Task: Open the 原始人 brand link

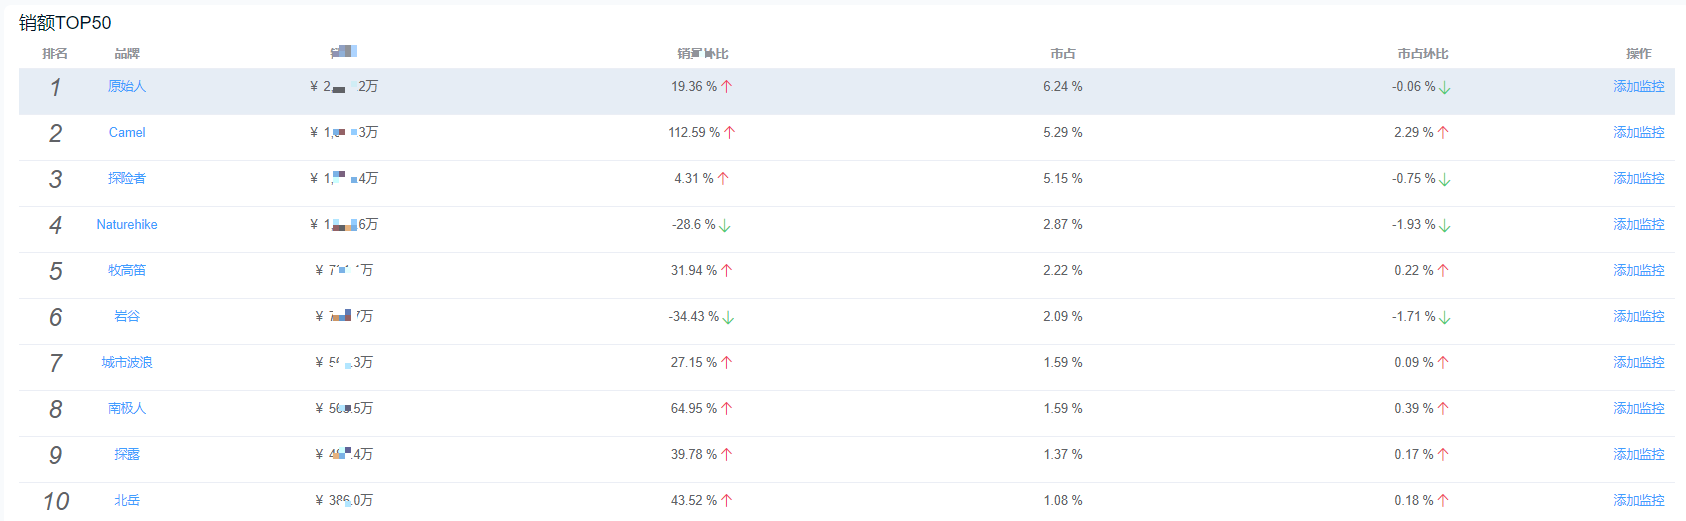Action: [x=127, y=87]
